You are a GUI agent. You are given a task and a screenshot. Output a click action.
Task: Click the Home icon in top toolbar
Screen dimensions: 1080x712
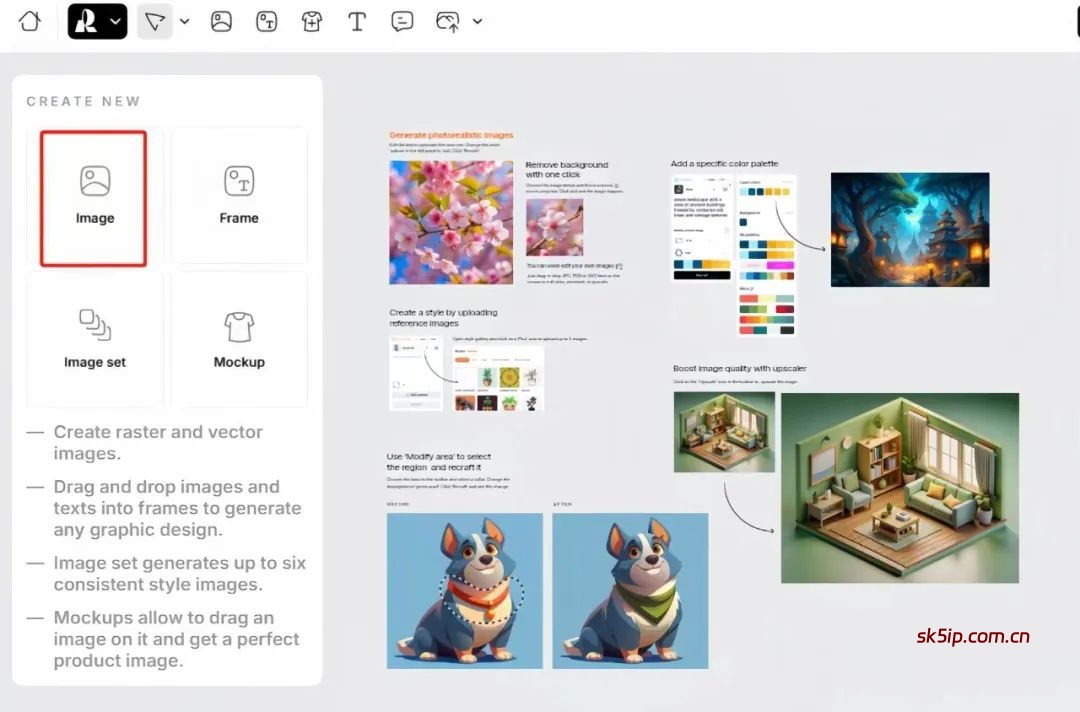click(30, 21)
